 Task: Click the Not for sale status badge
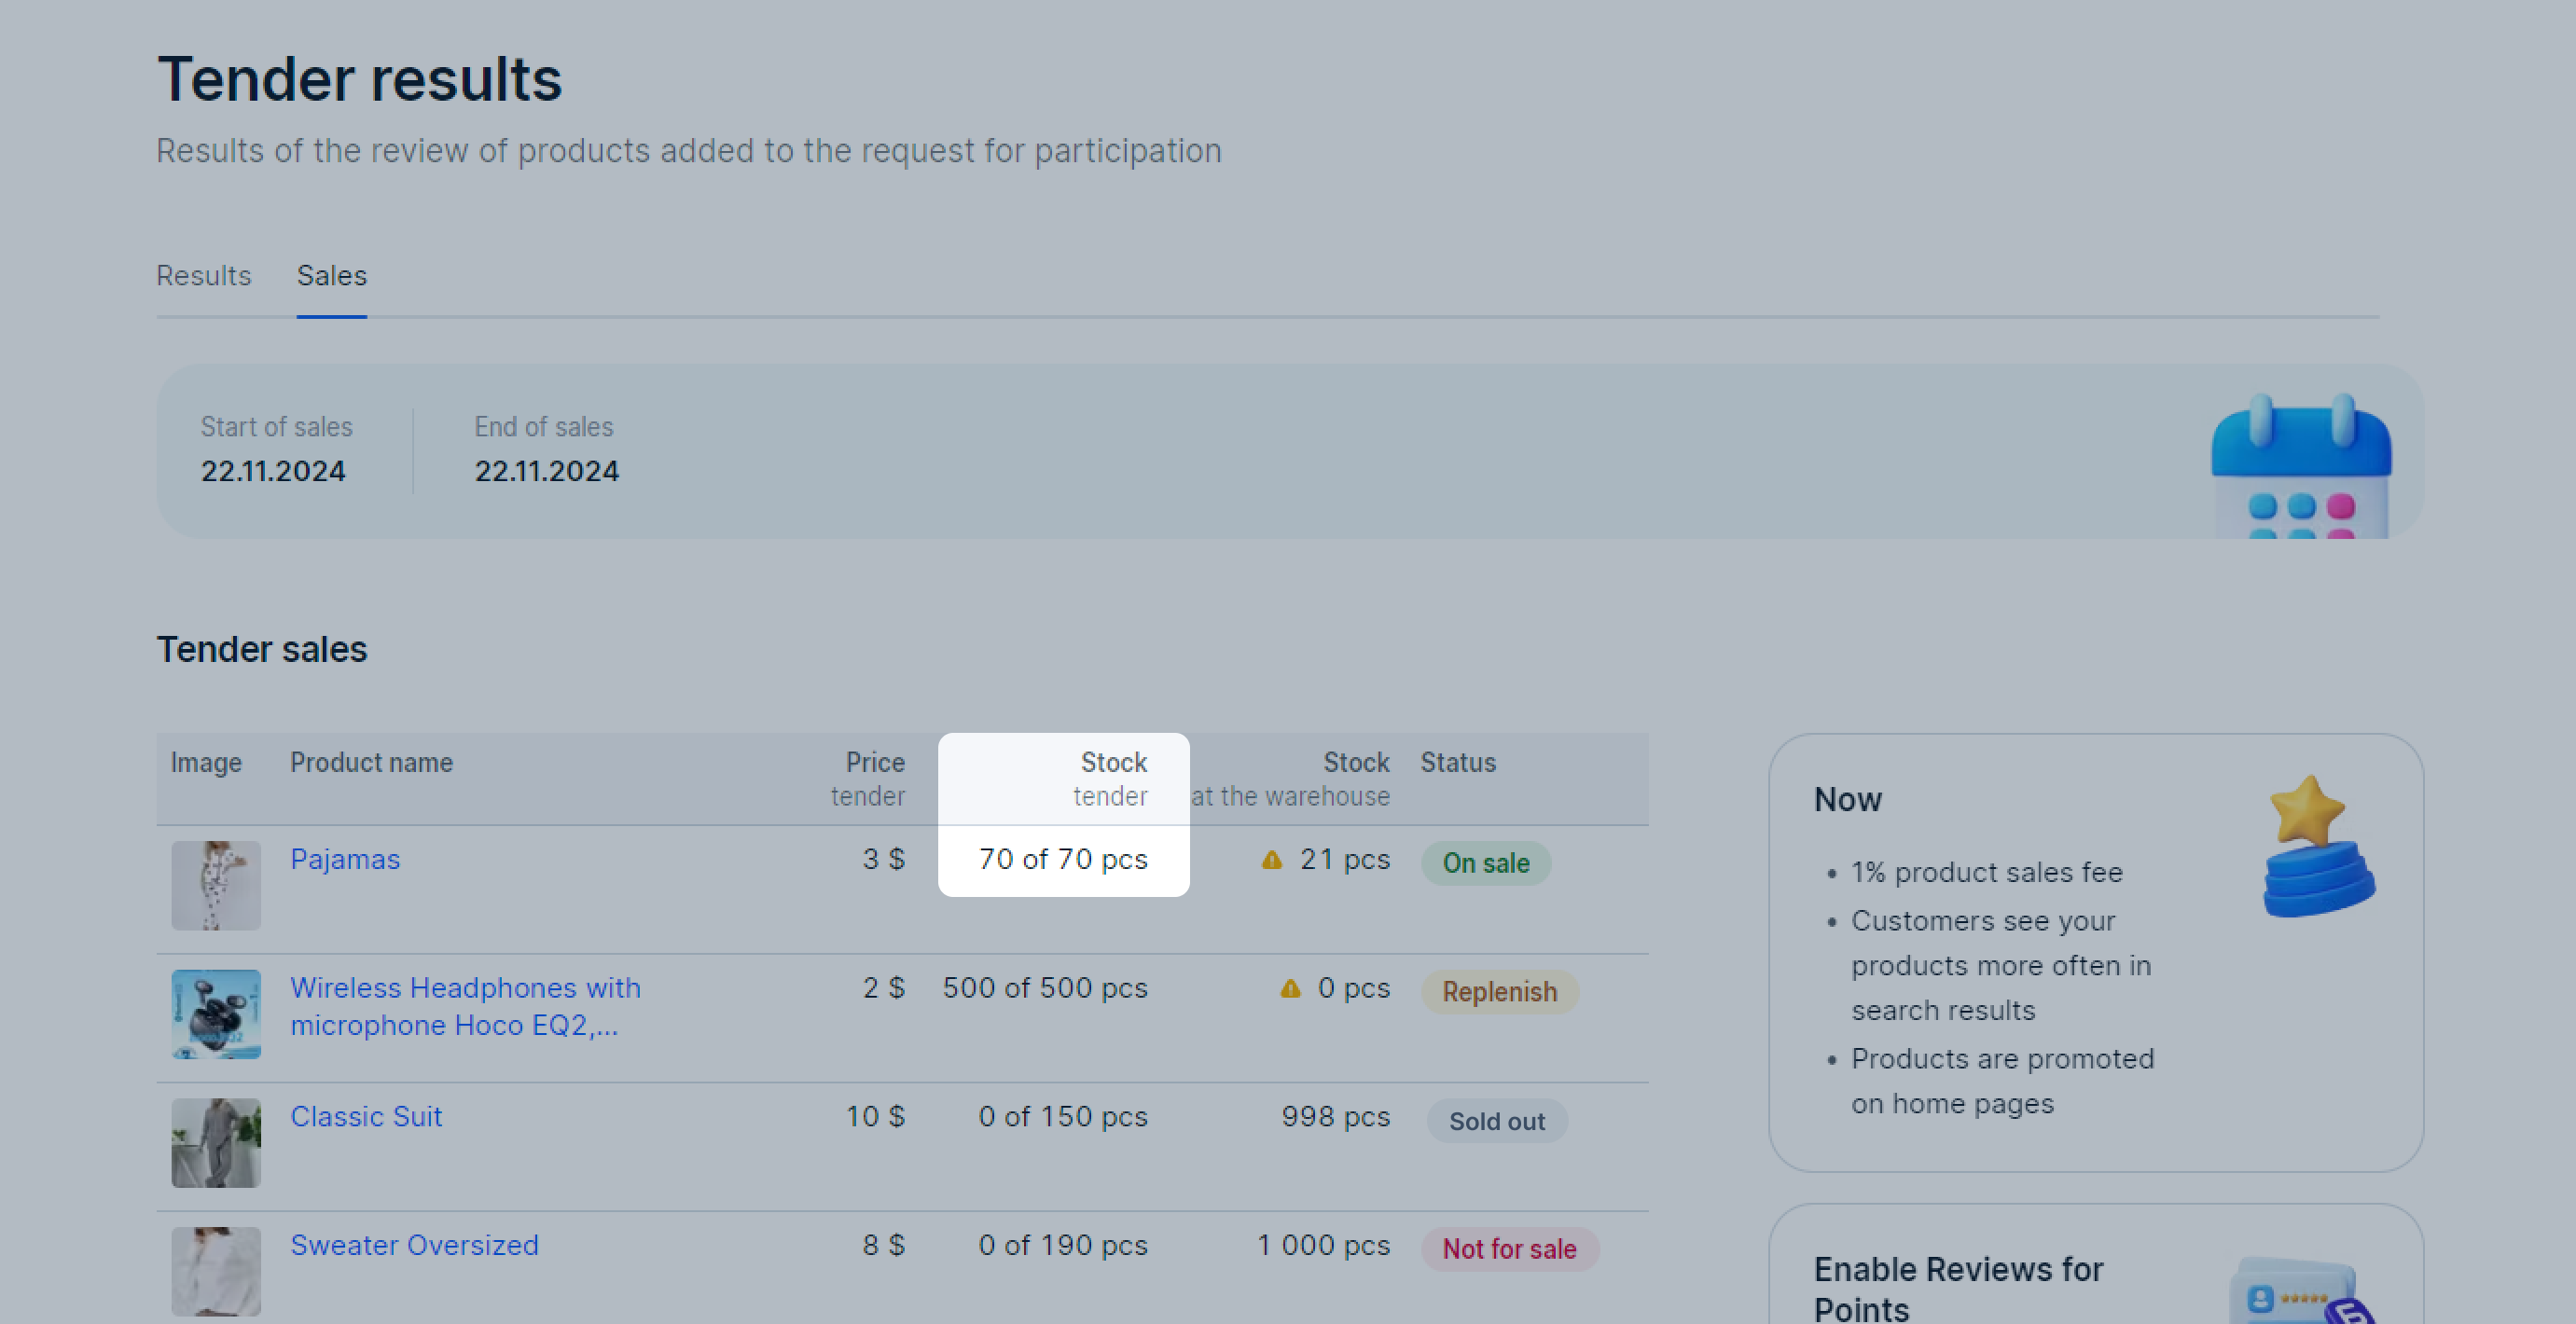[1509, 1249]
